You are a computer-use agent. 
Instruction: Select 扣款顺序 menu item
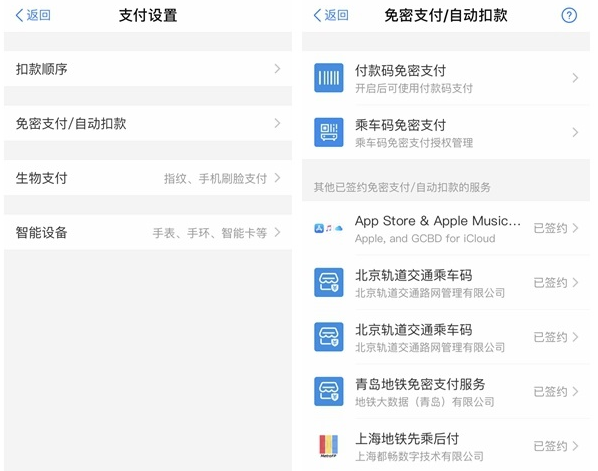tap(148, 69)
